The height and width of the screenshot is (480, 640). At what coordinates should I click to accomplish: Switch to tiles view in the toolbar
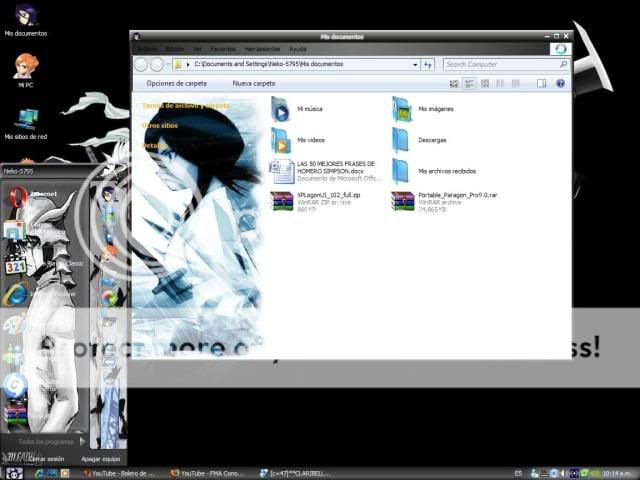(x=469, y=83)
